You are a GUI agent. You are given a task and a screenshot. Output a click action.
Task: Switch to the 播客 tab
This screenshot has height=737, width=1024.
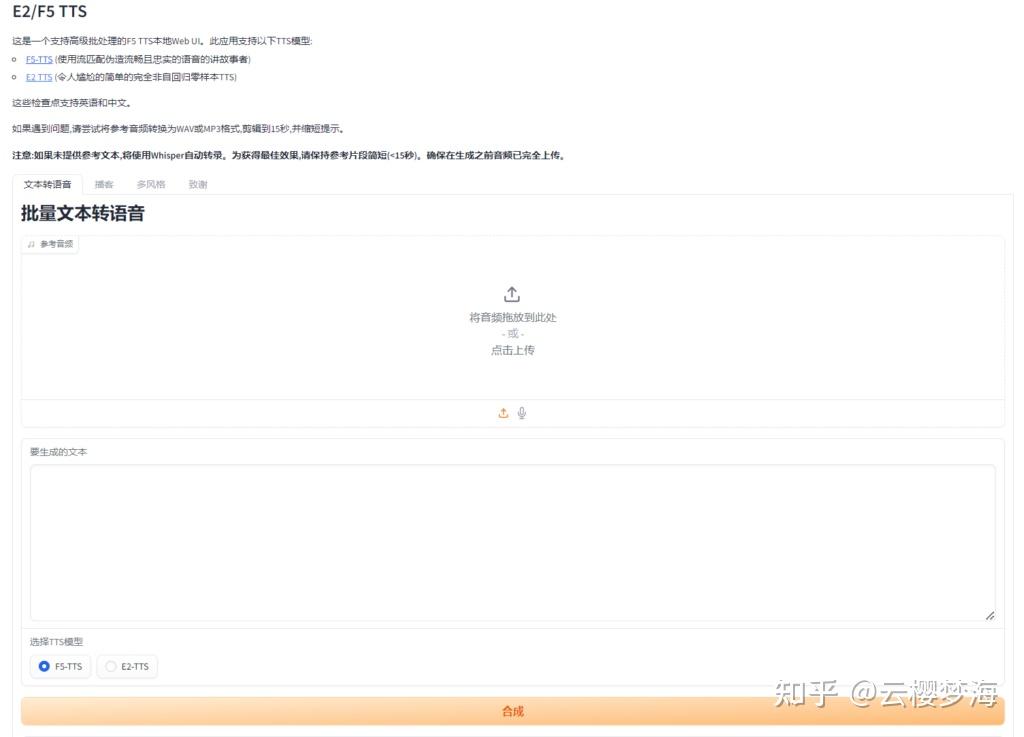(105, 184)
